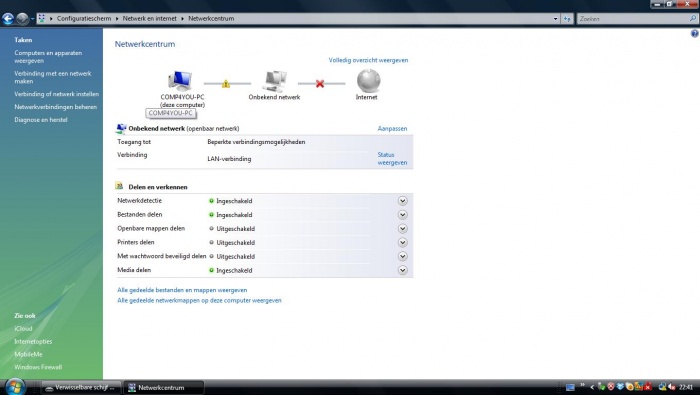Click the network icon in address bar

(42, 18)
